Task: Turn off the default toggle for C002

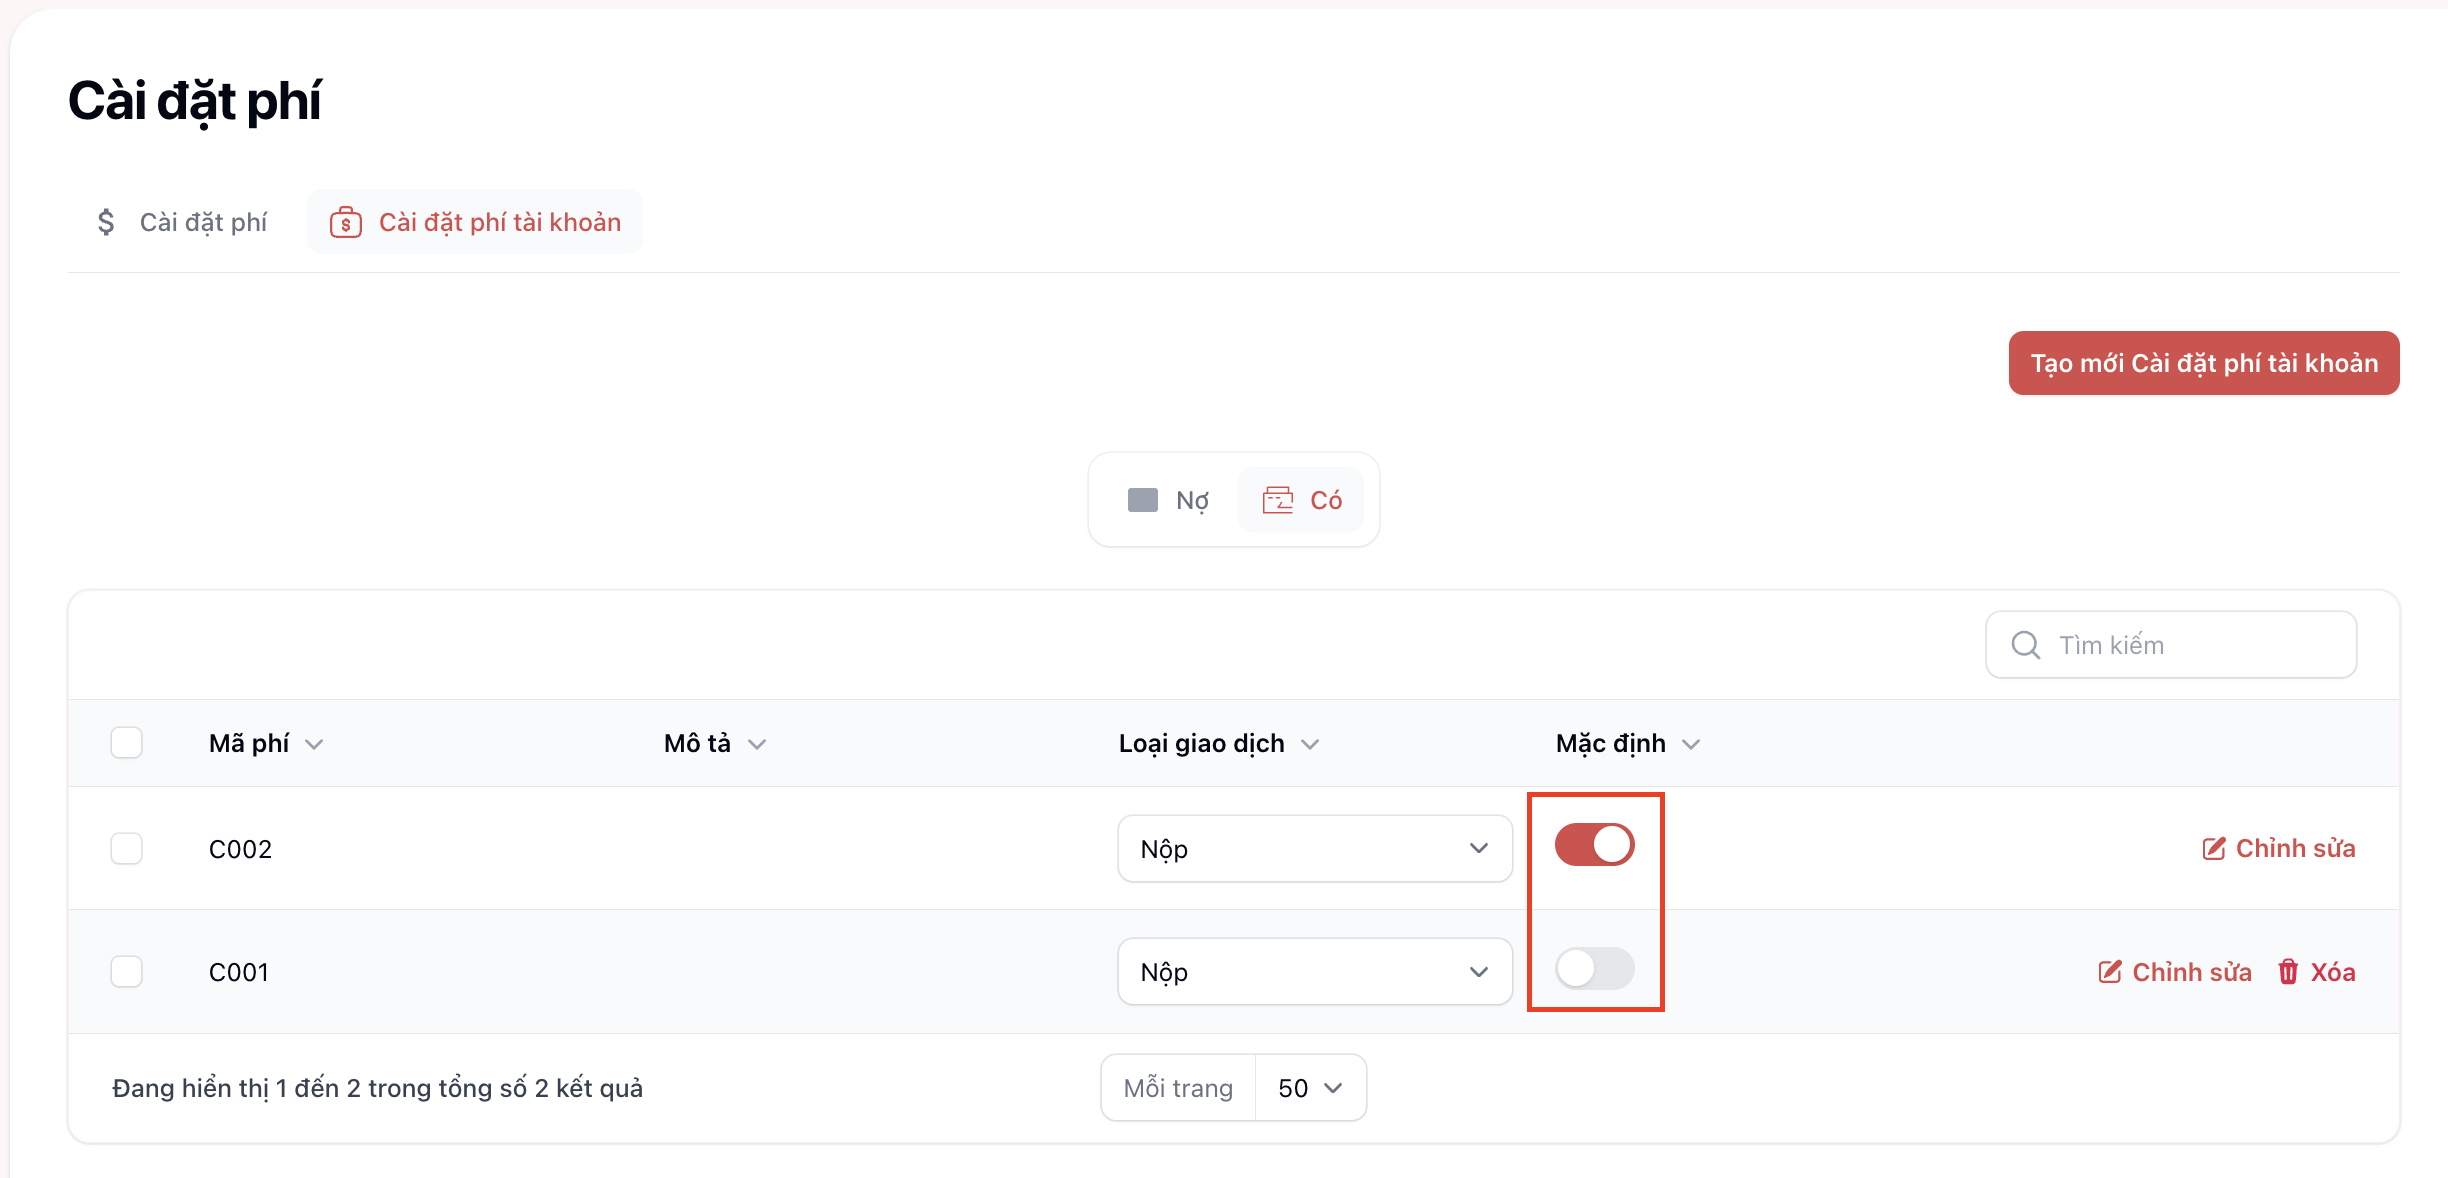Action: tap(1594, 845)
